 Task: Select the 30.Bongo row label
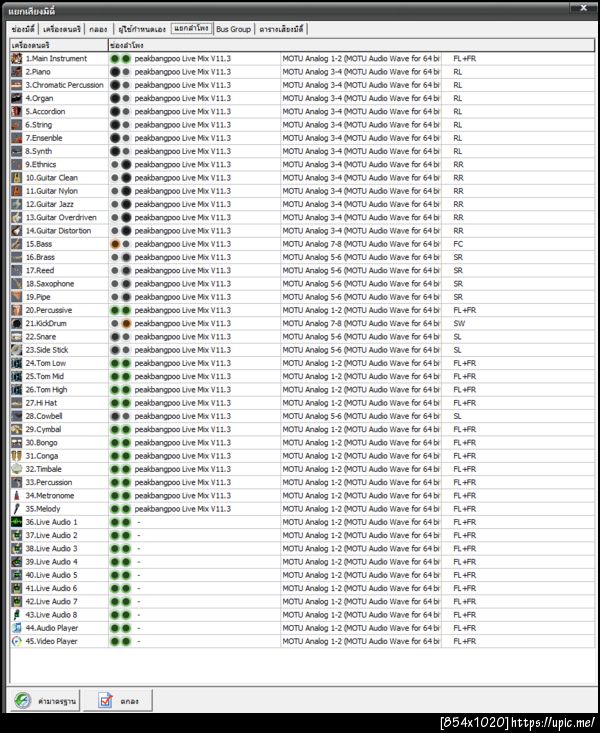click(x=42, y=443)
